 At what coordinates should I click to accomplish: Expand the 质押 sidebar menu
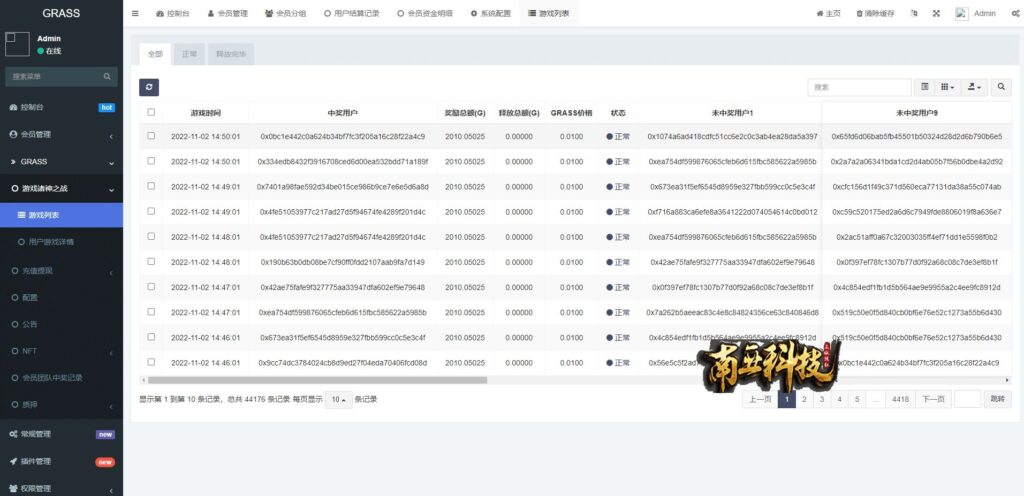point(61,405)
